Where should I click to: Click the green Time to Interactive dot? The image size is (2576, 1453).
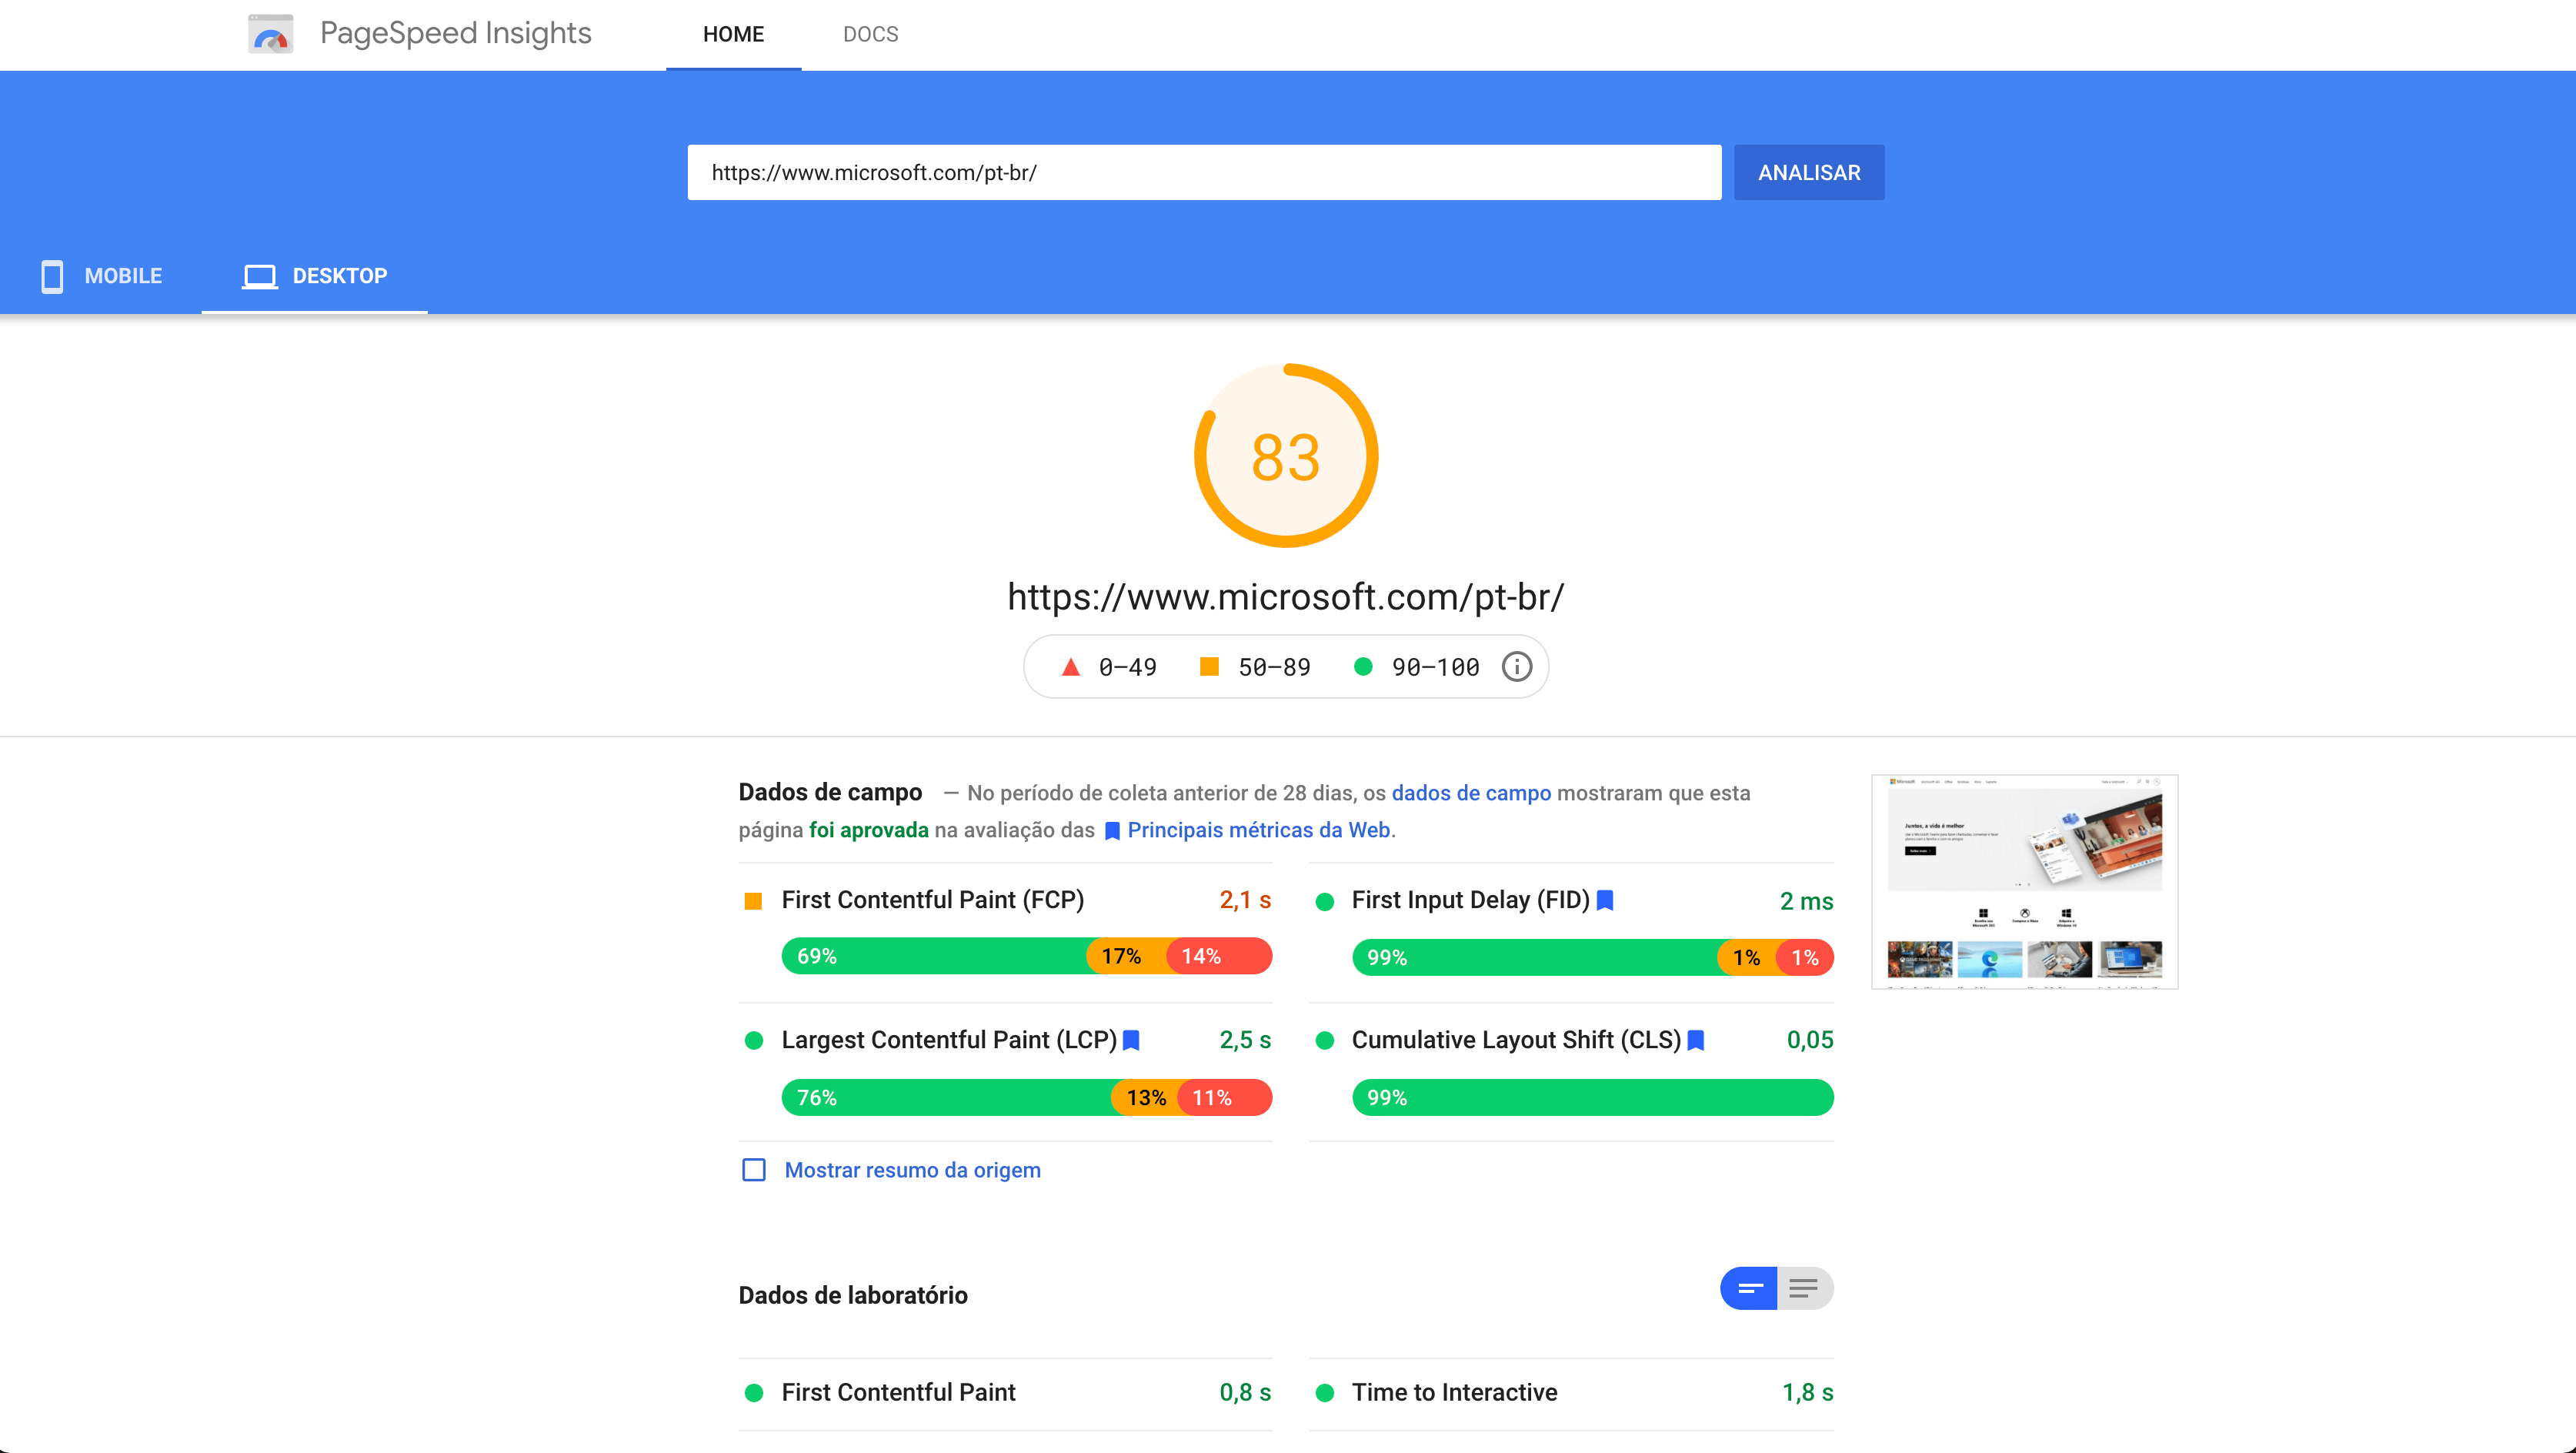pyautogui.click(x=1325, y=1392)
